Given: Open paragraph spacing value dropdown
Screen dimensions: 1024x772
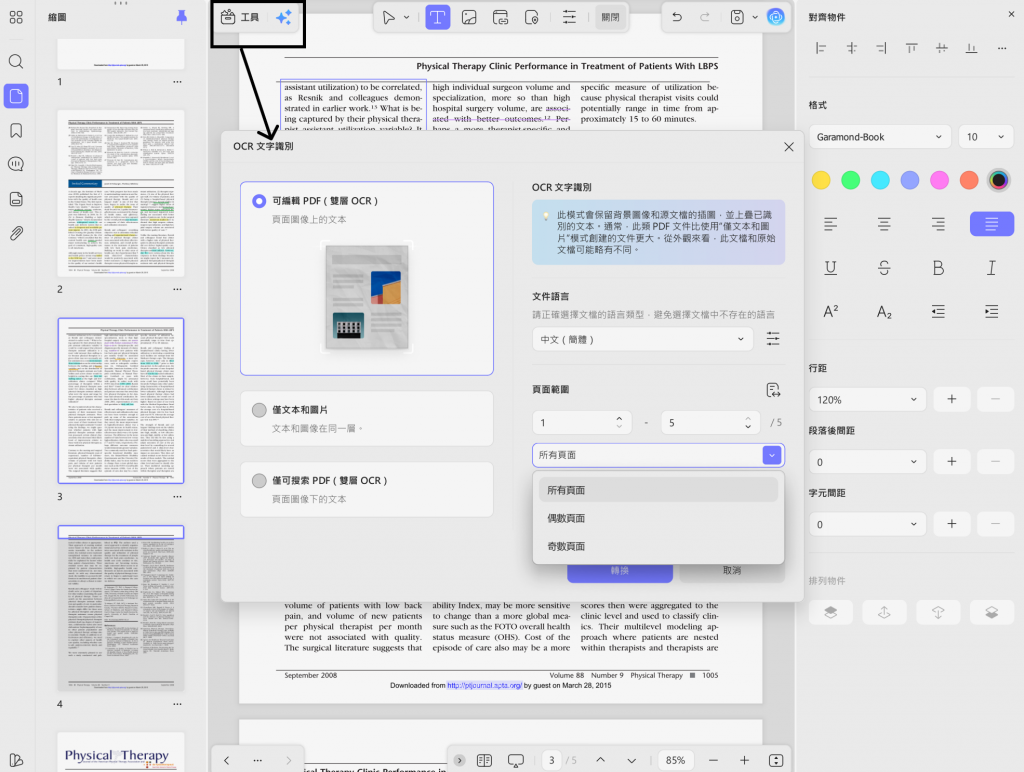Looking at the screenshot, I should pos(867,462).
